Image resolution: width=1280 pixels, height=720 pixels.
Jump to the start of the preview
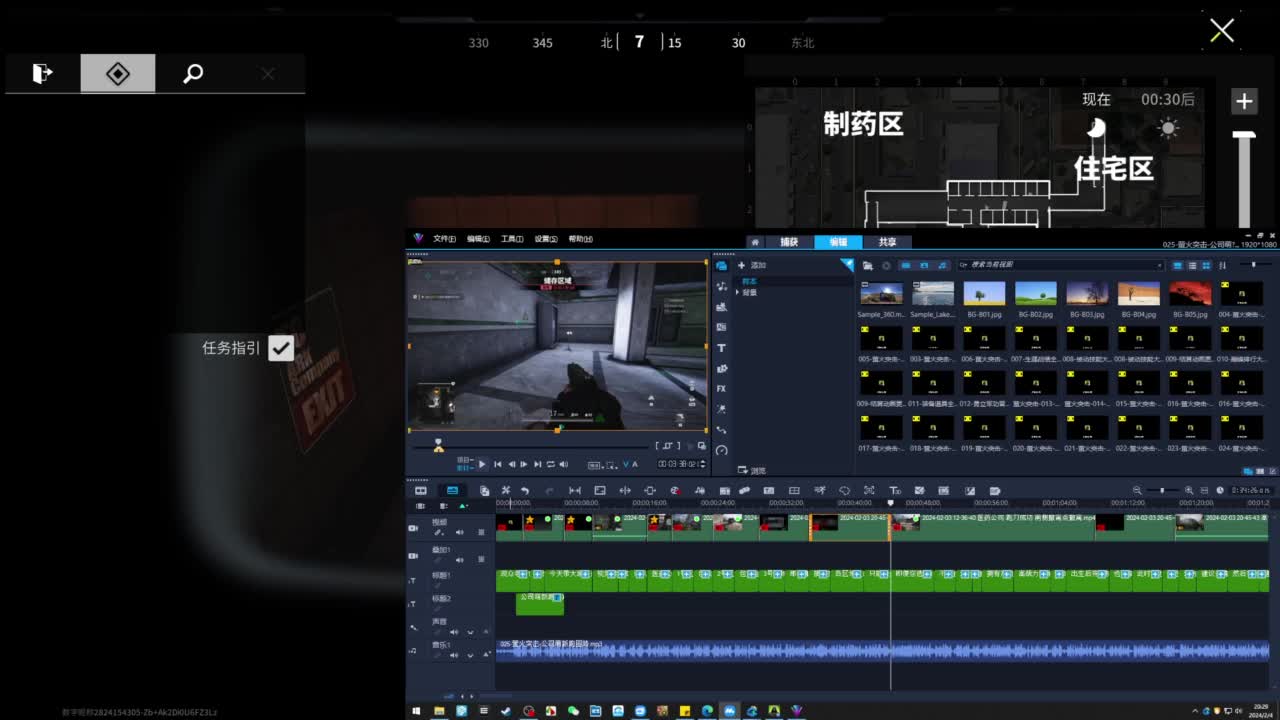click(x=497, y=464)
